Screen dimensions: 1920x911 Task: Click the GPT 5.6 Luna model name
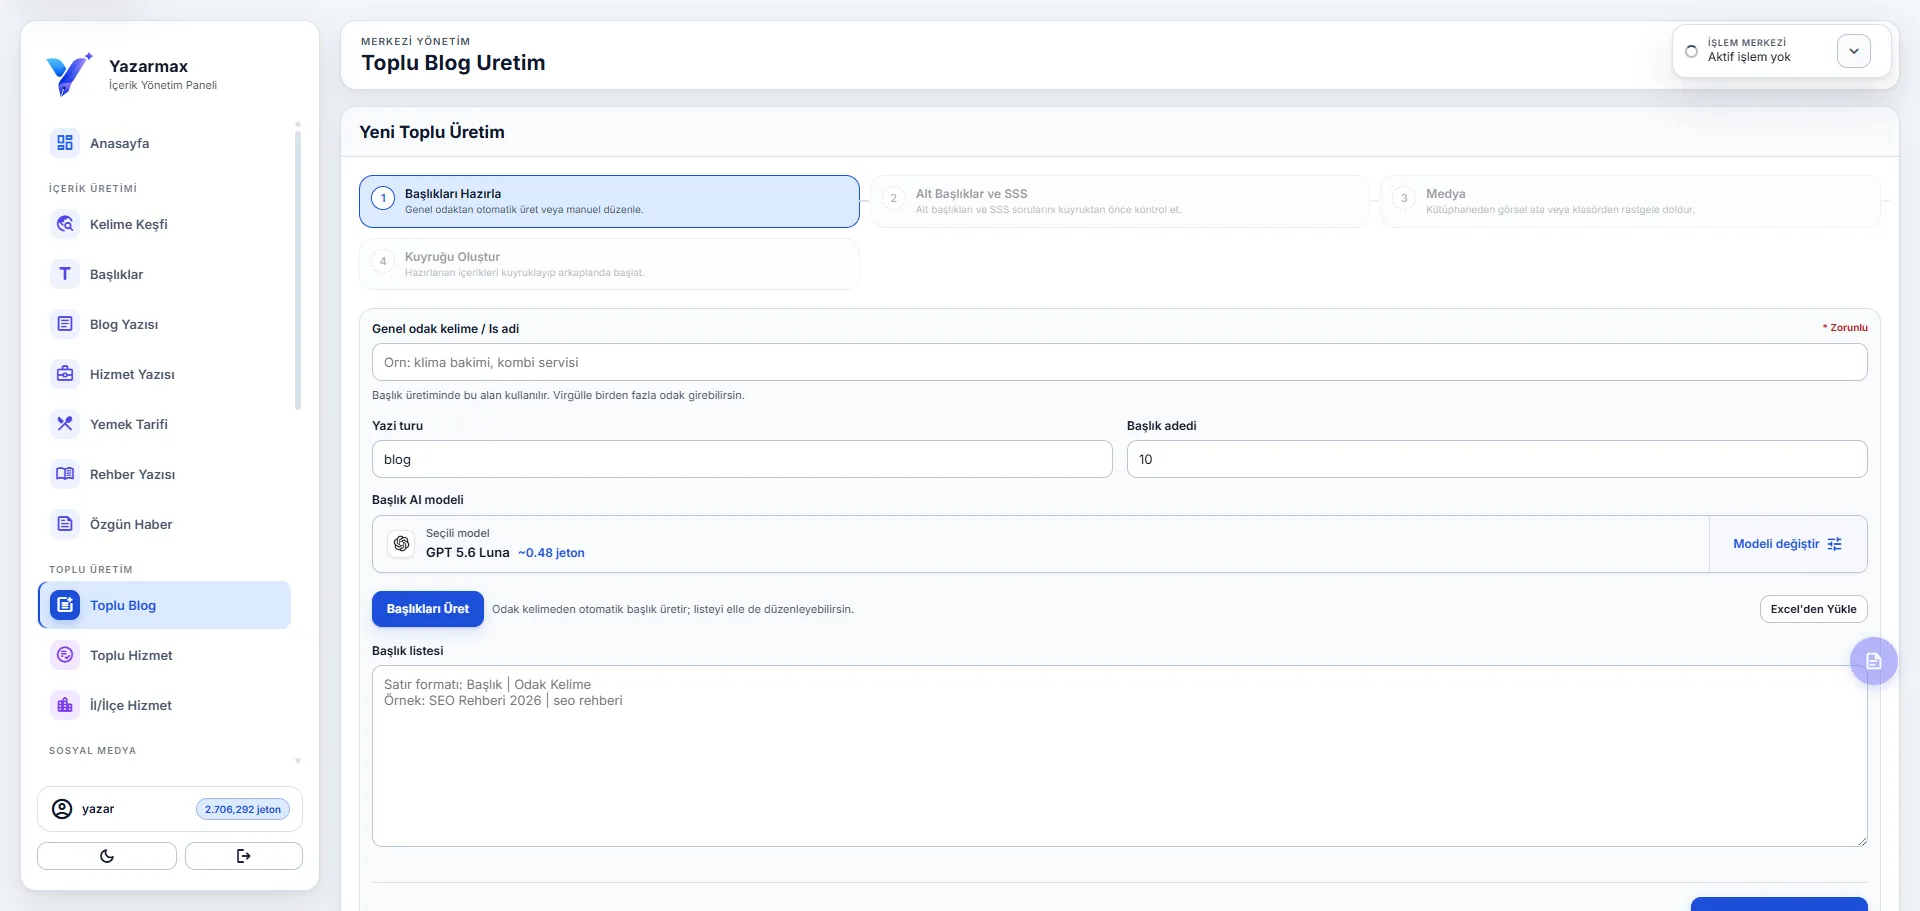point(467,553)
